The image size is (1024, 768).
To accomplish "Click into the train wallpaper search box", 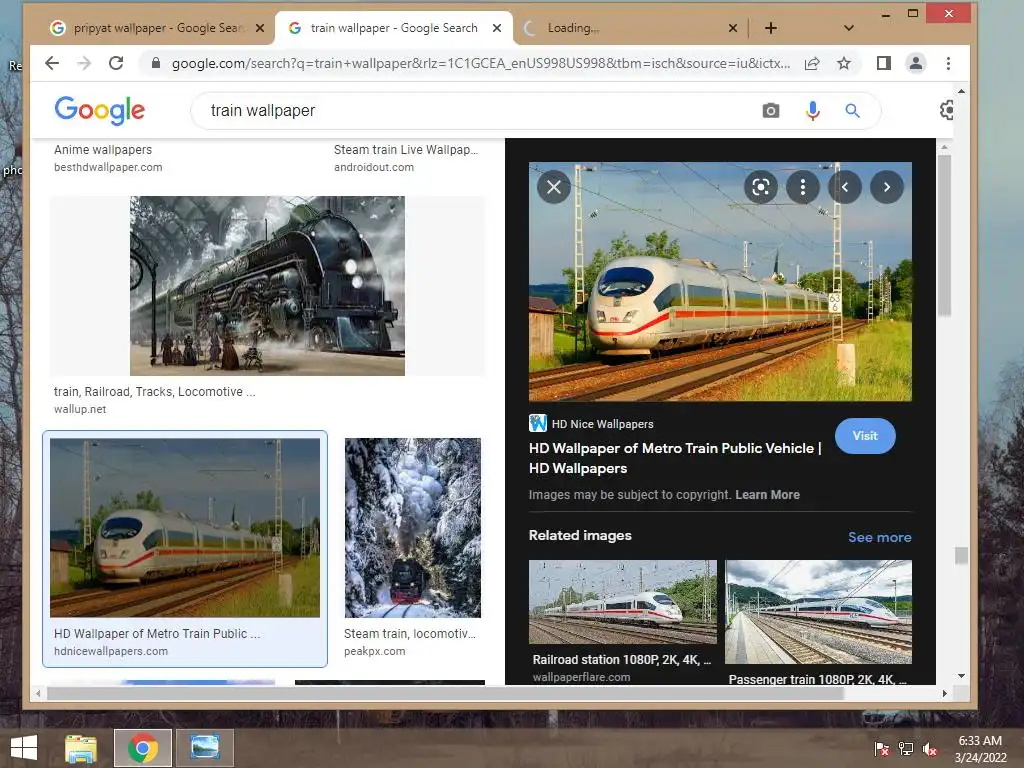I will point(477,110).
